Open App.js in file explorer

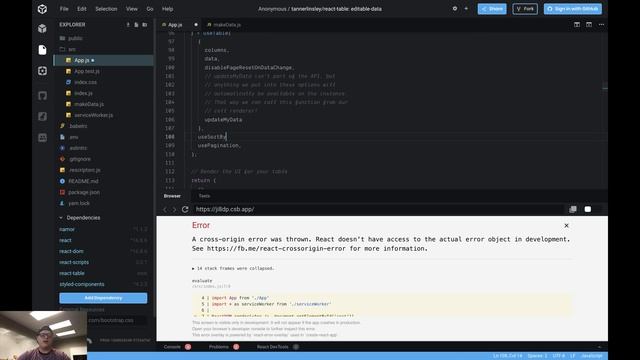click(x=104, y=60)
